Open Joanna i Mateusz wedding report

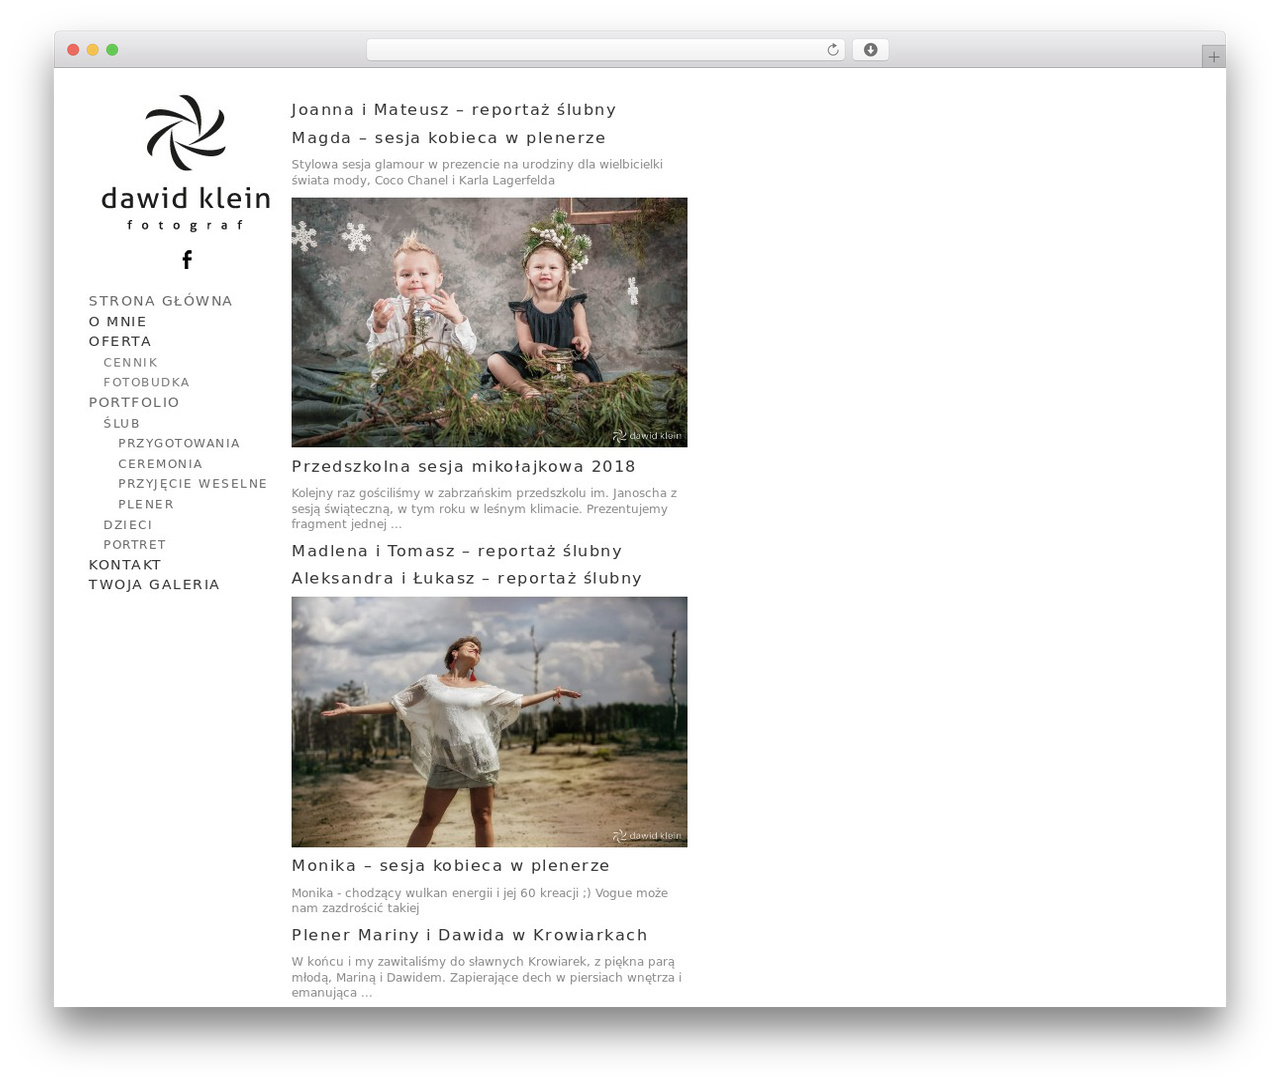coord(453,110)
